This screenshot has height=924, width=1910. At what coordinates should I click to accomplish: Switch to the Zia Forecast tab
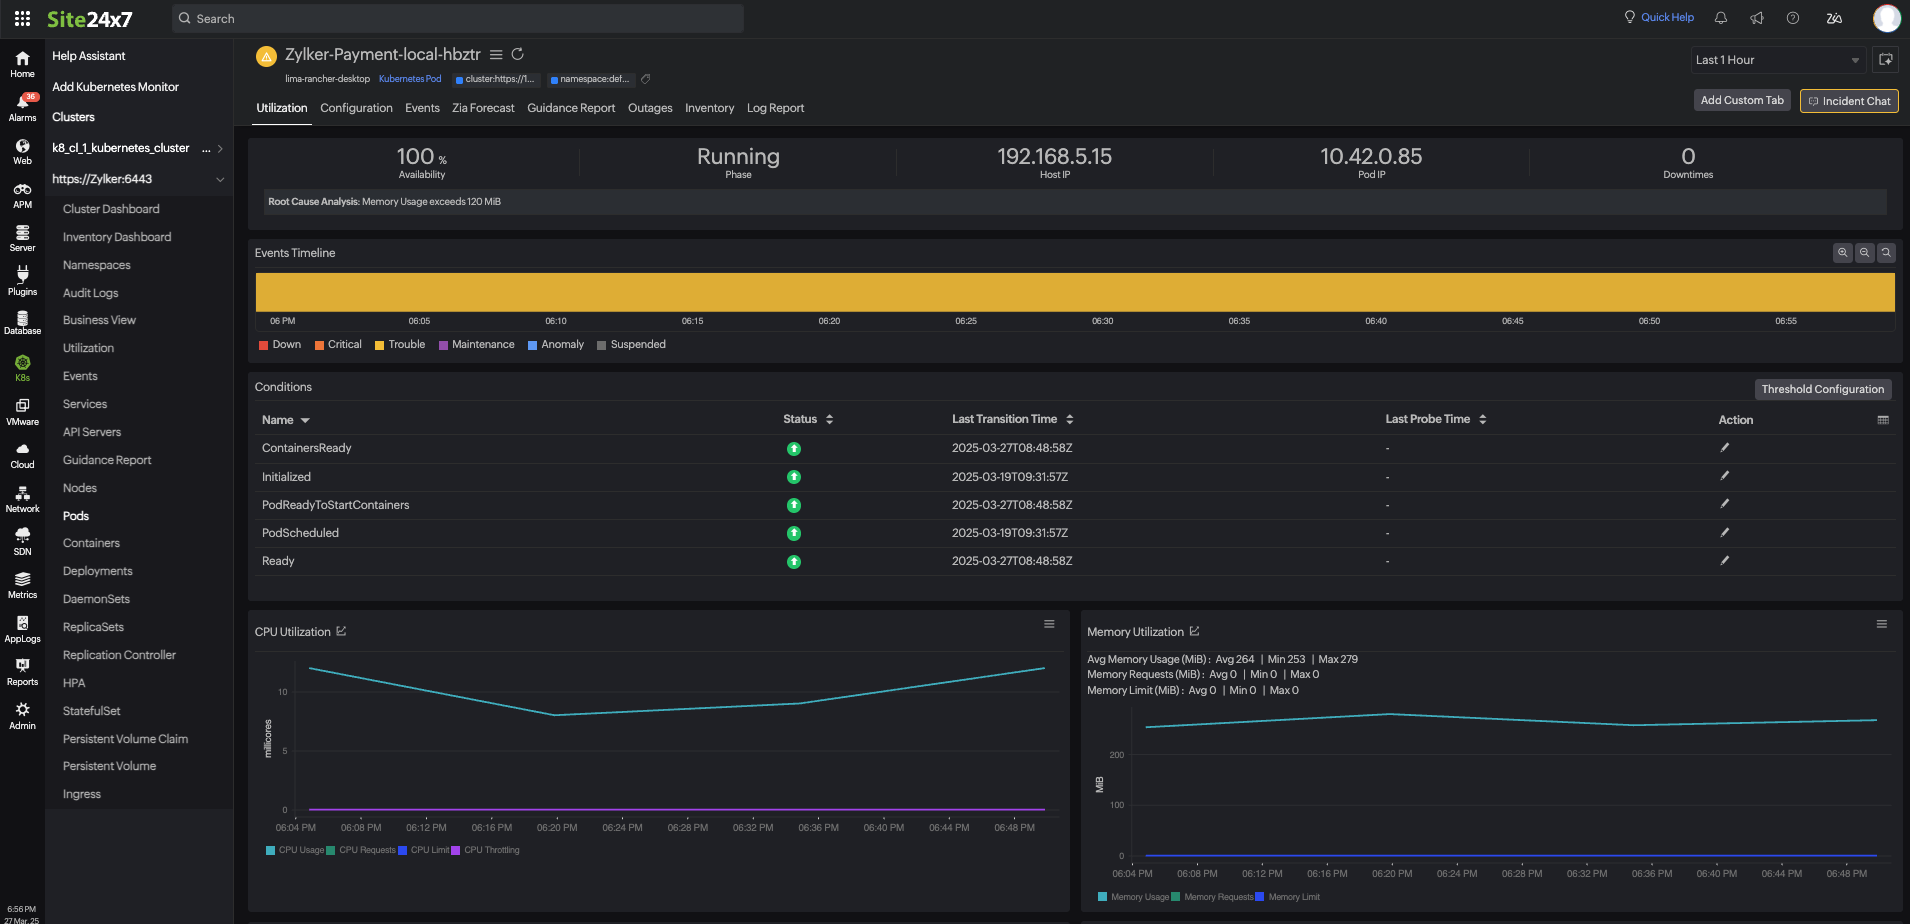[x=483, y=108]
